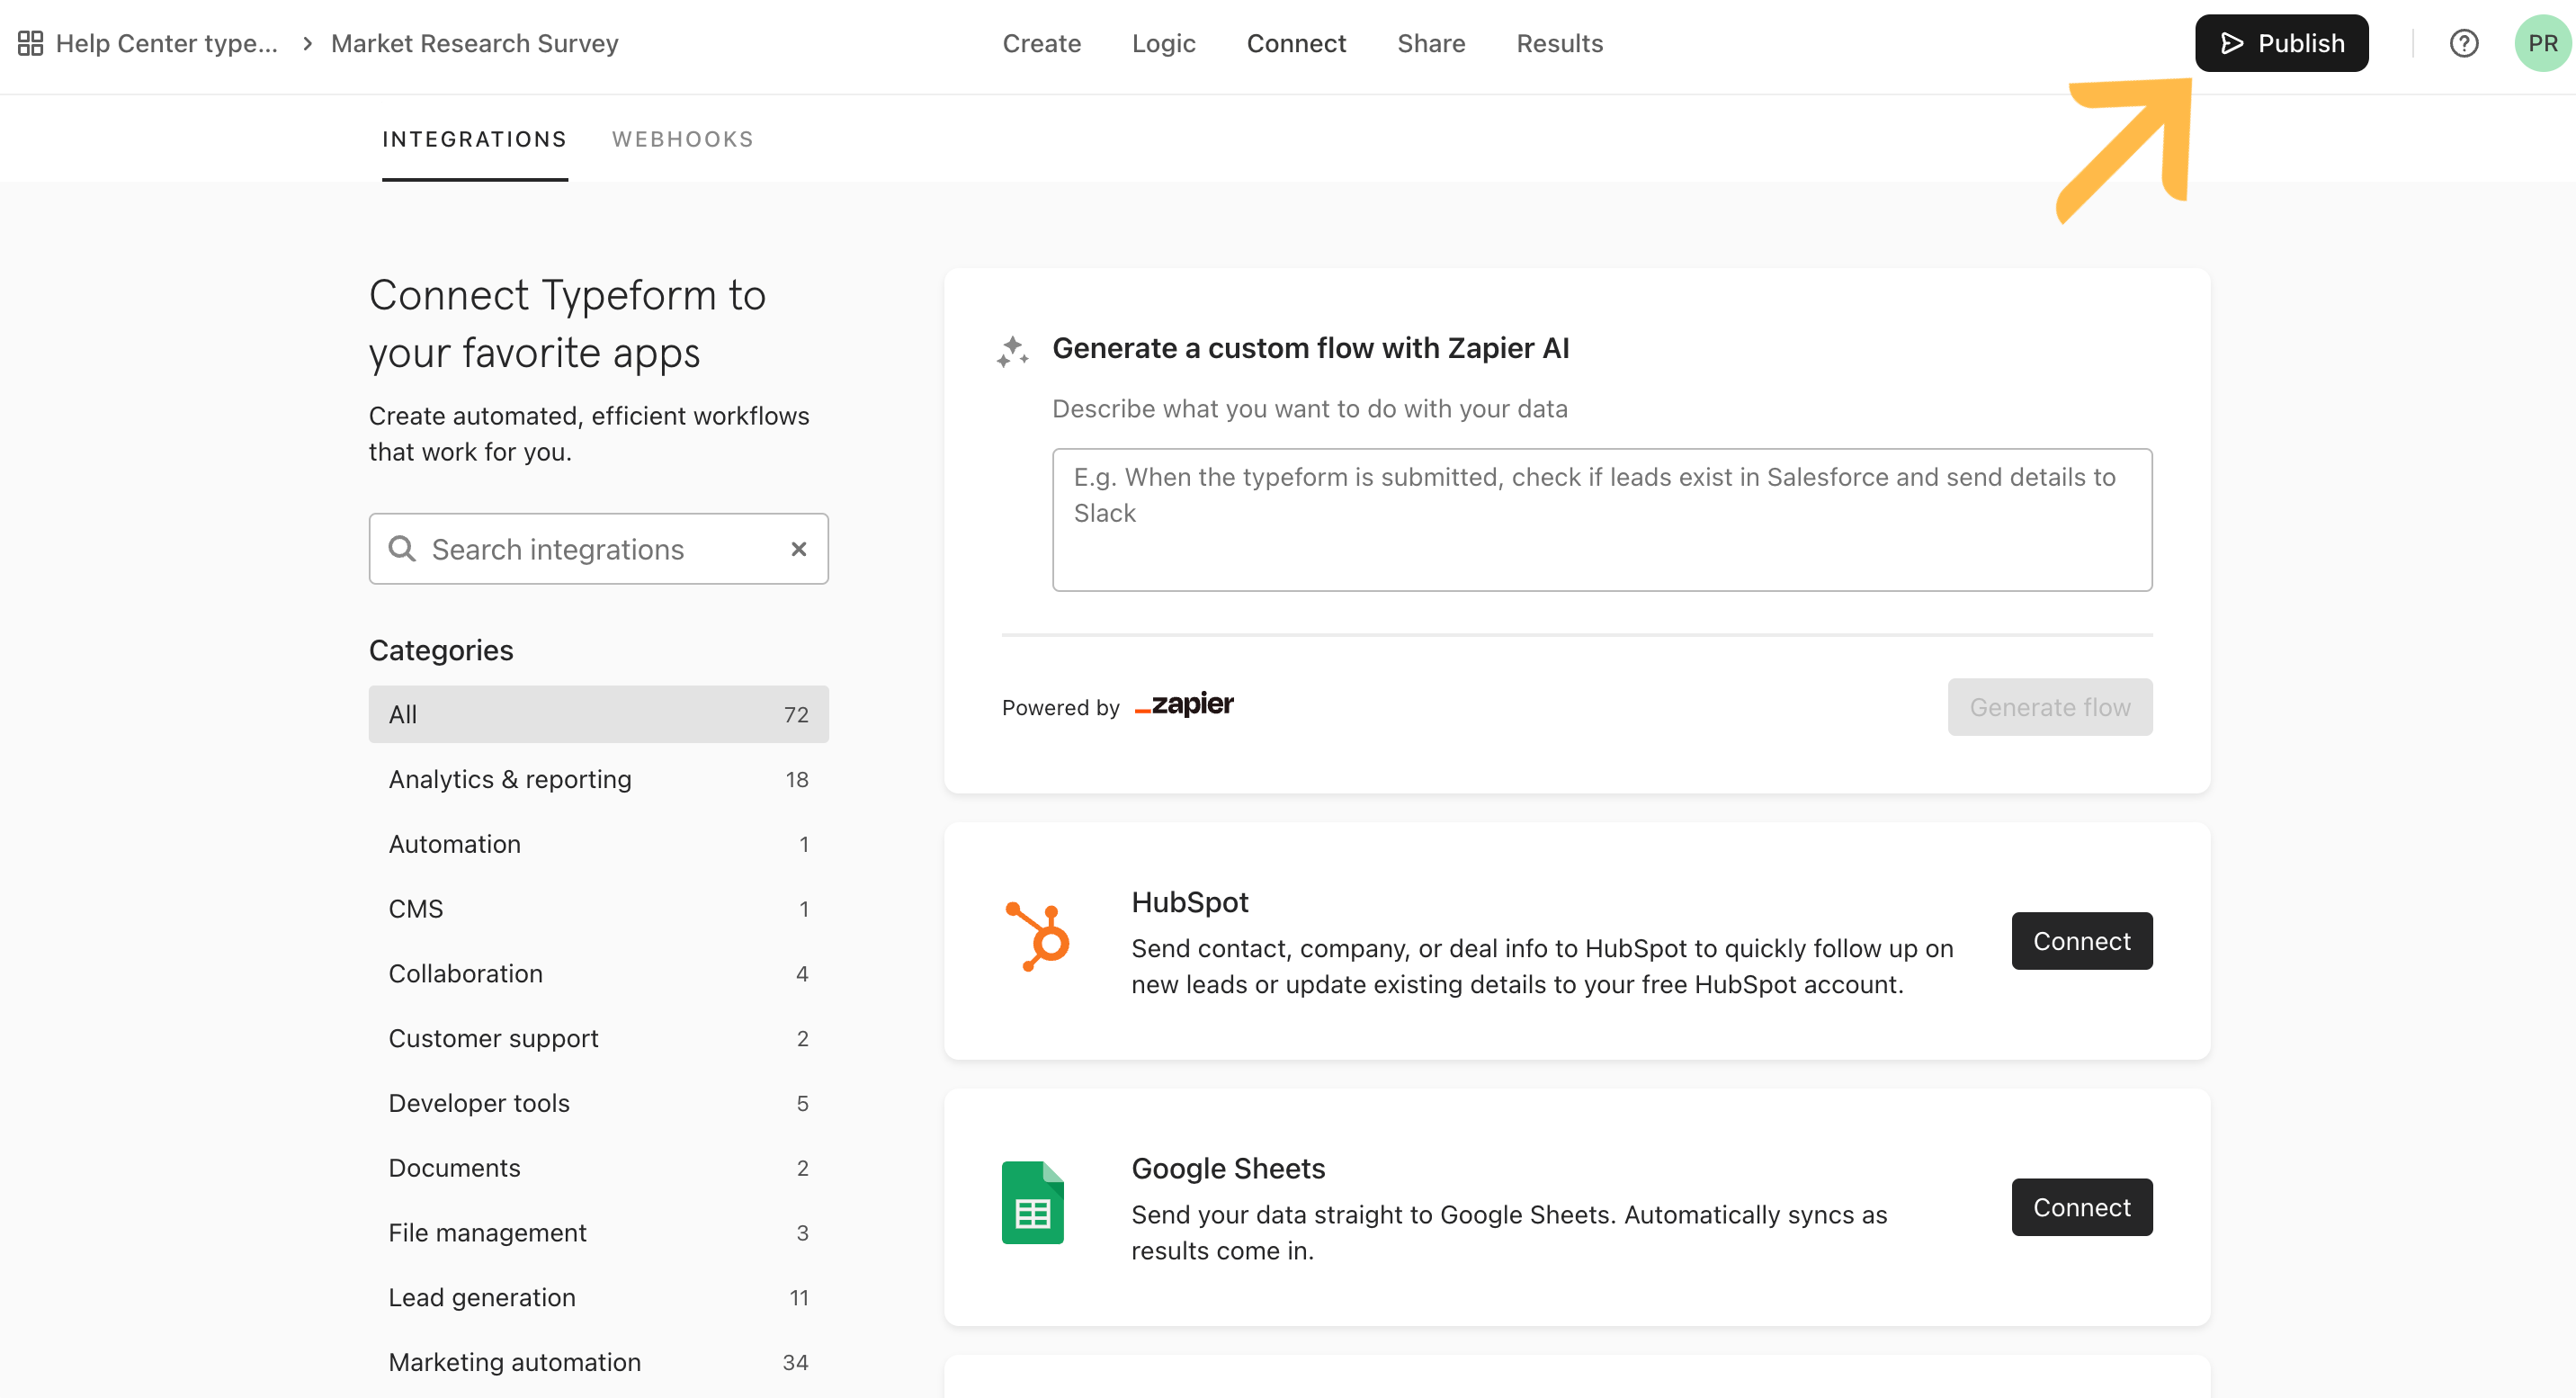Go to the Logic tab
The image size is (2576, 1398).
pyautogui.click(x=1163, y=43)
